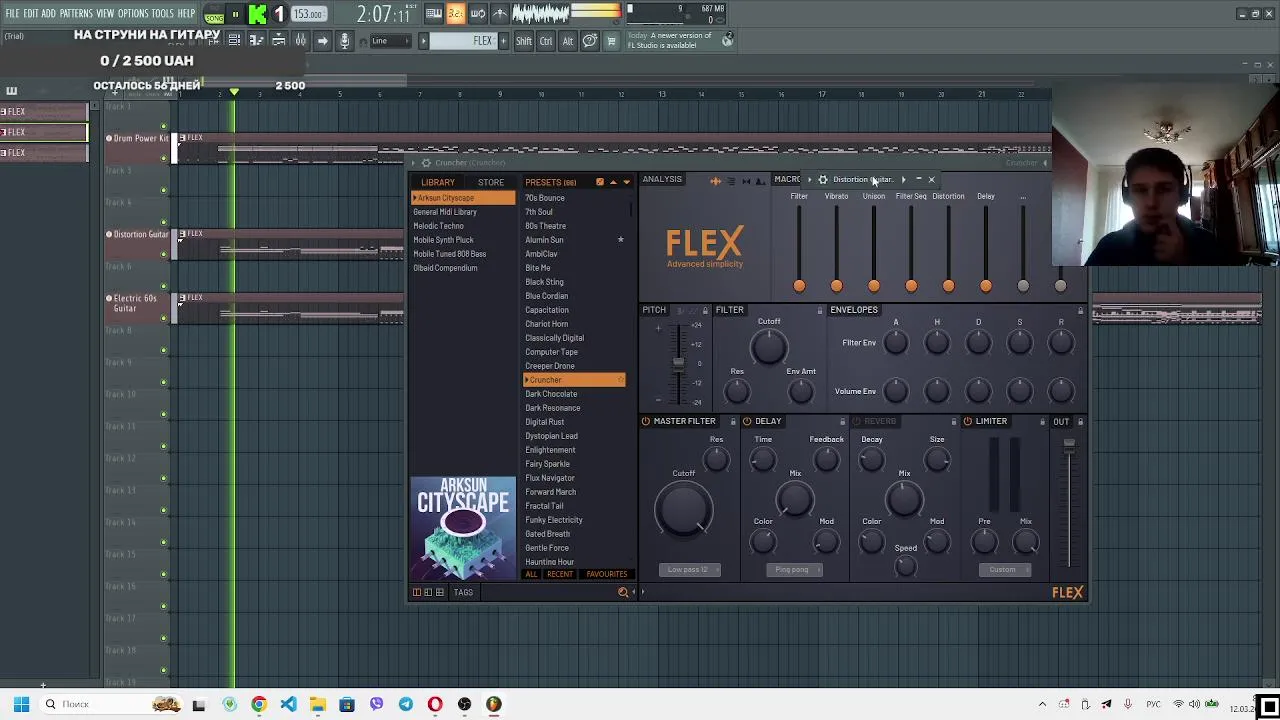1280x720 pixels.
Task: Click the presets sort up arrow
Action: click(x=613, y=182)
